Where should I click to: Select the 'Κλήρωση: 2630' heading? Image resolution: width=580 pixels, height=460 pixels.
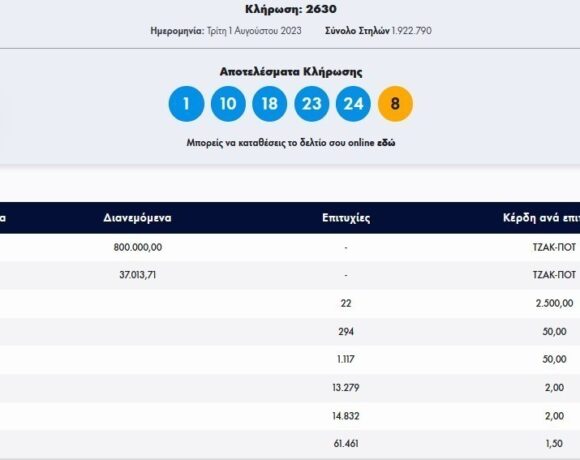click(291, 9)
